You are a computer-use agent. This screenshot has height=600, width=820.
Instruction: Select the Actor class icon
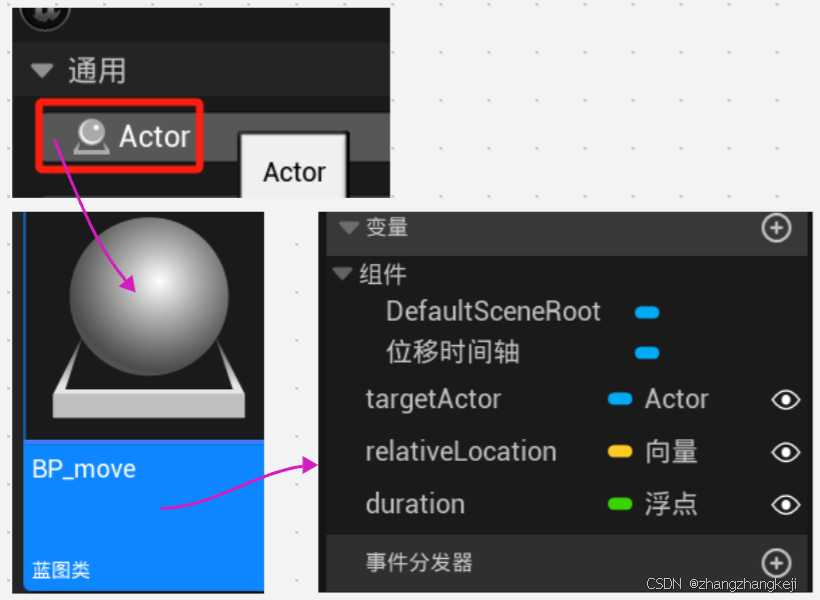[92, 137]
